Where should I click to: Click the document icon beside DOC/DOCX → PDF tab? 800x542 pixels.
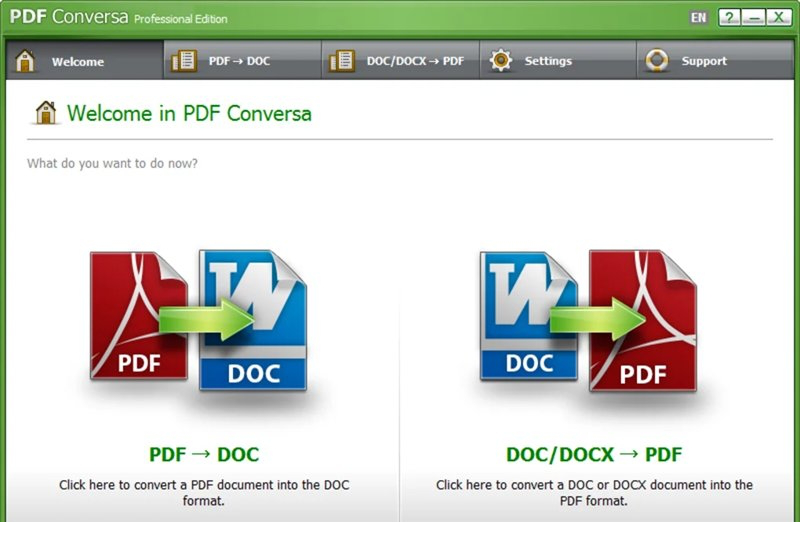342,61
